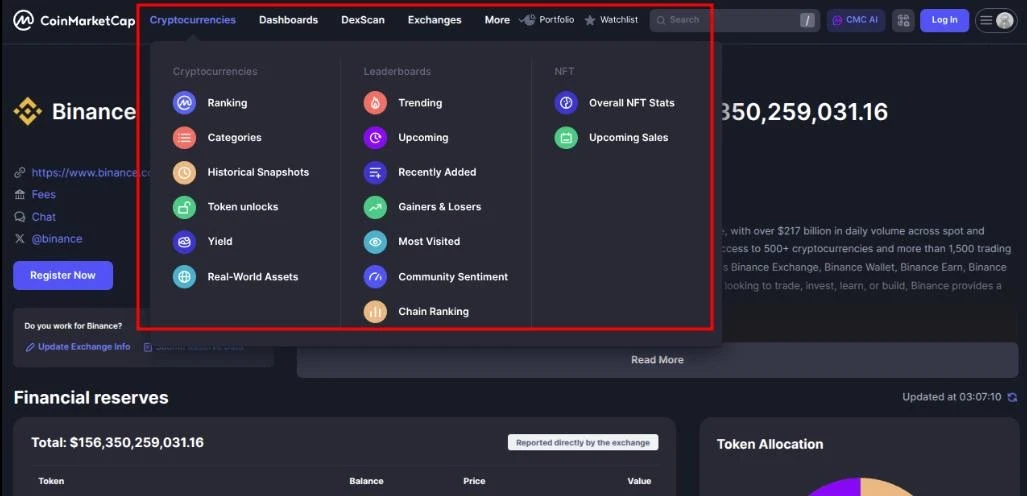Viewport: 1027px width, 496px height.
Task: Click the Binance logo icon
Action: point(28,111)
